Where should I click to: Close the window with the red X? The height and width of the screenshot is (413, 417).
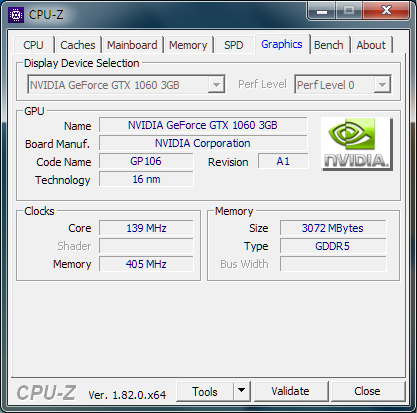(x=386, y=11)
